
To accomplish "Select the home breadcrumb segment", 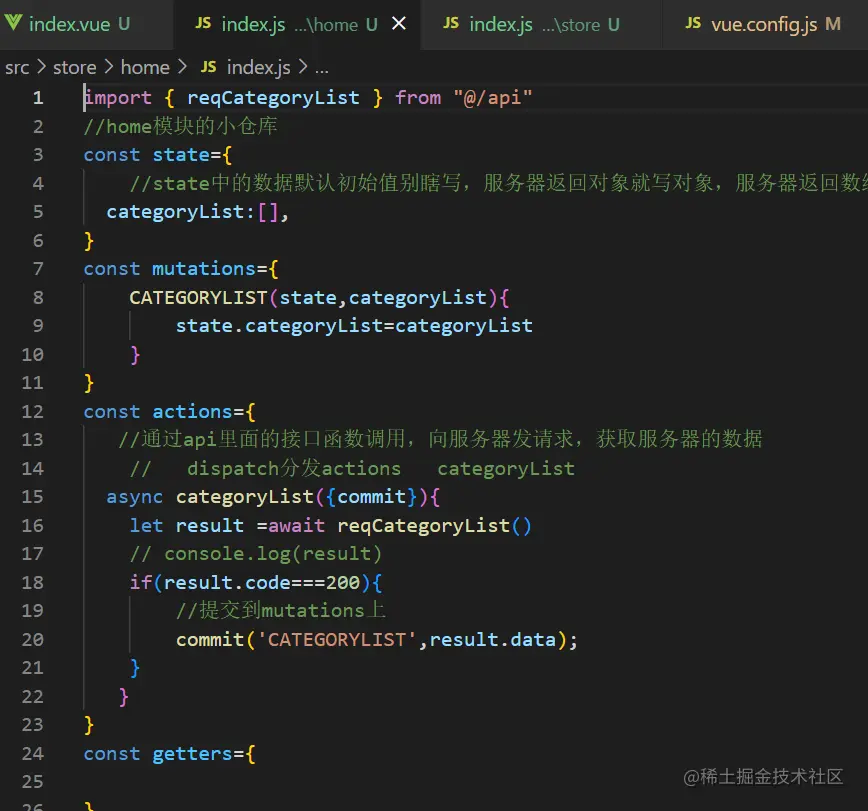I will [145, 68].
